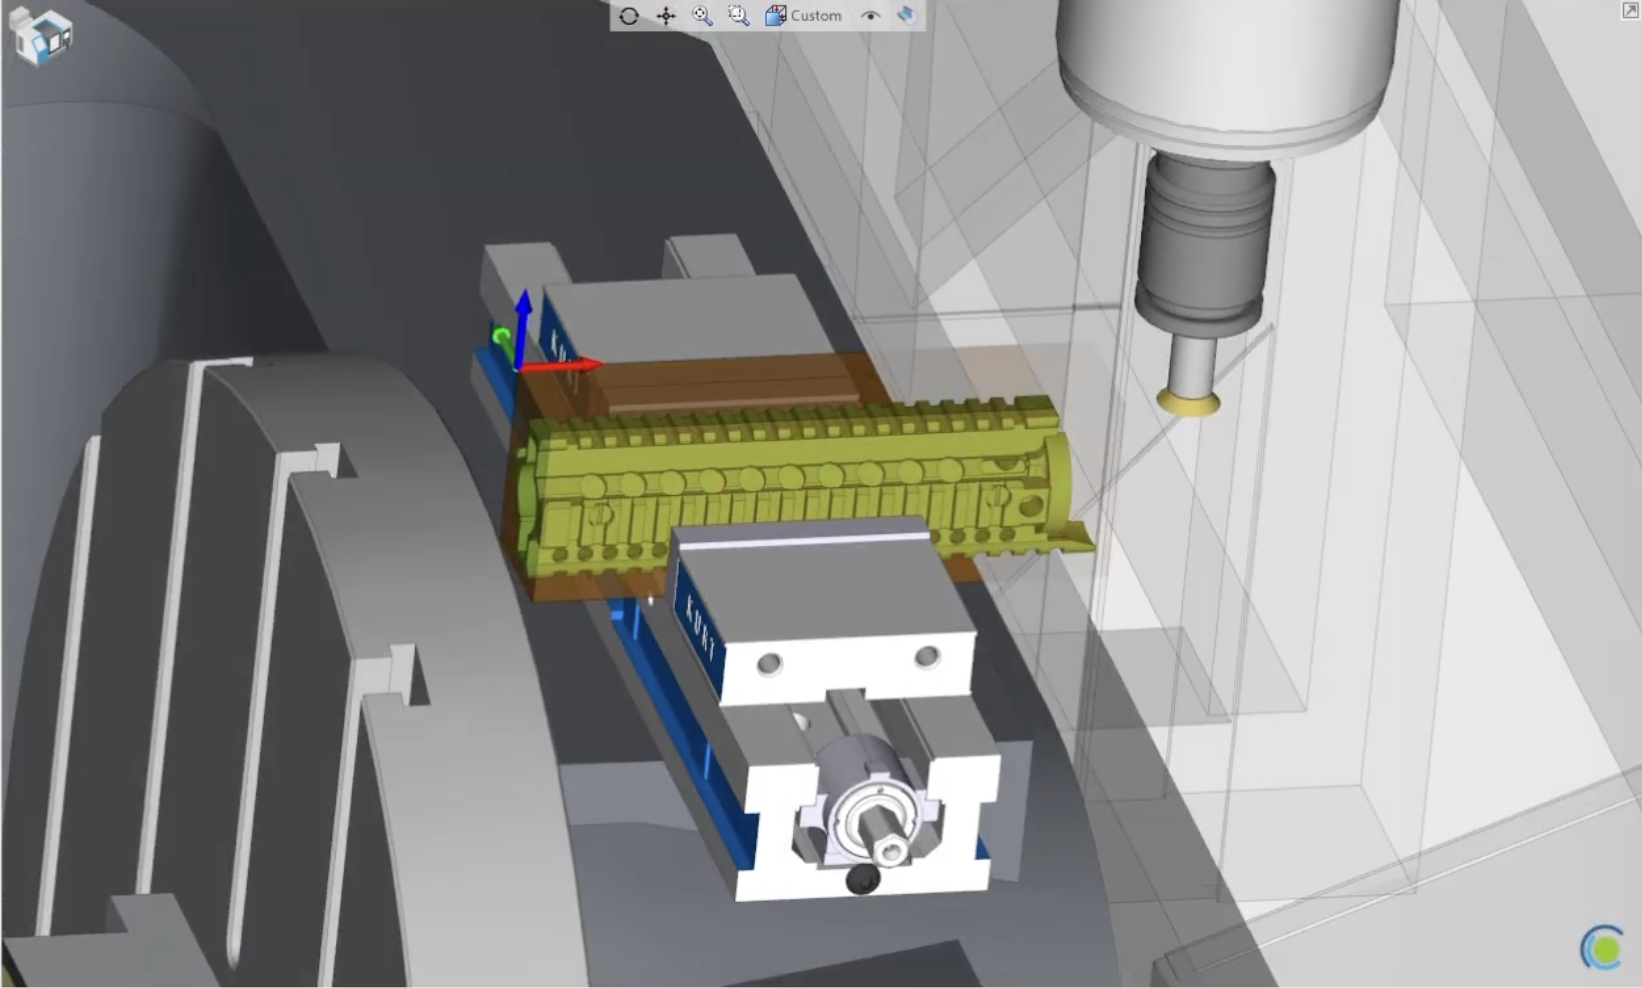Click the green Y-axis origin marker

coord(501,337)
